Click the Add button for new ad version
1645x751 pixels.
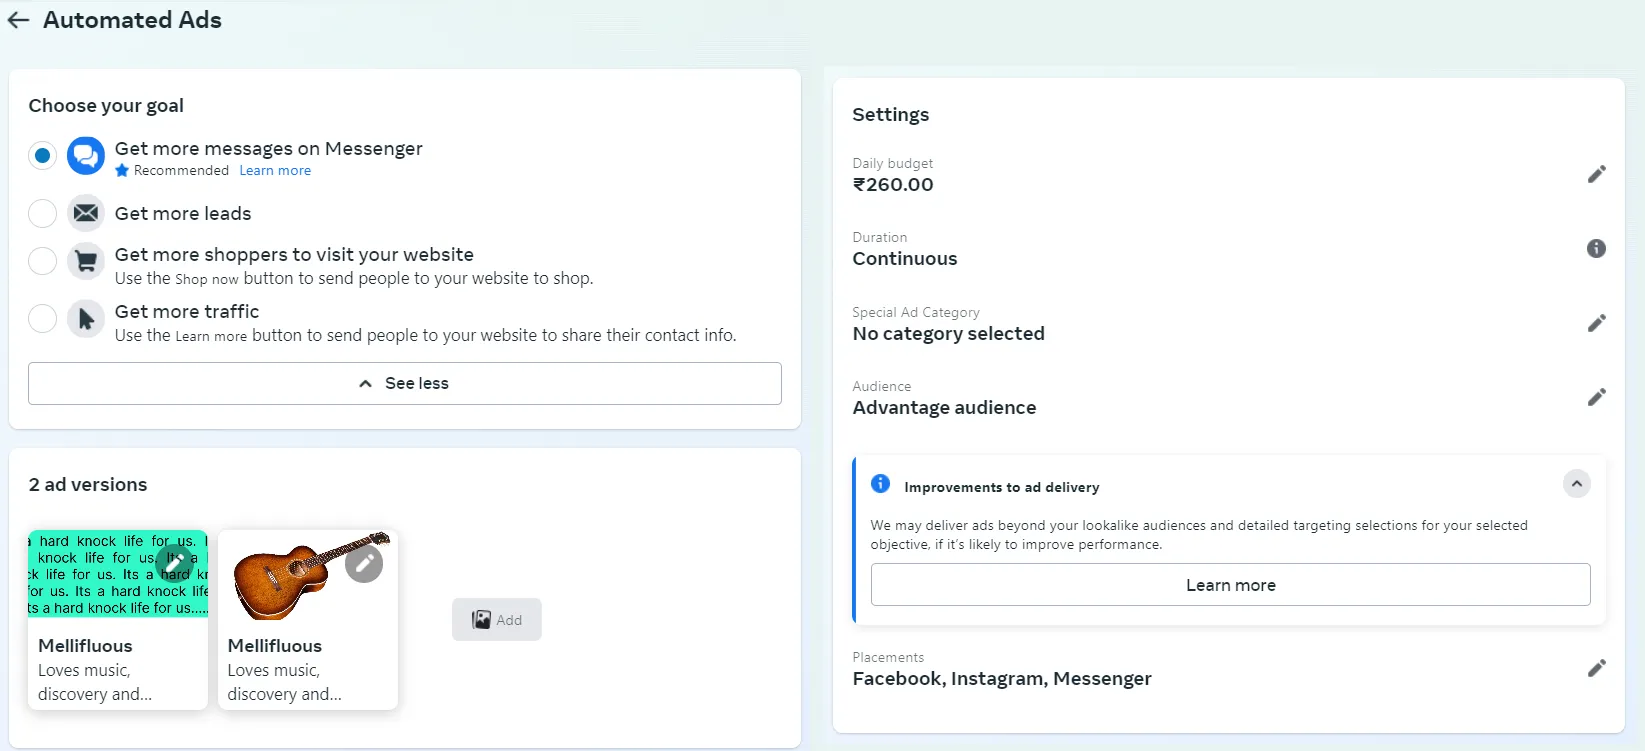tap(496, 619)
